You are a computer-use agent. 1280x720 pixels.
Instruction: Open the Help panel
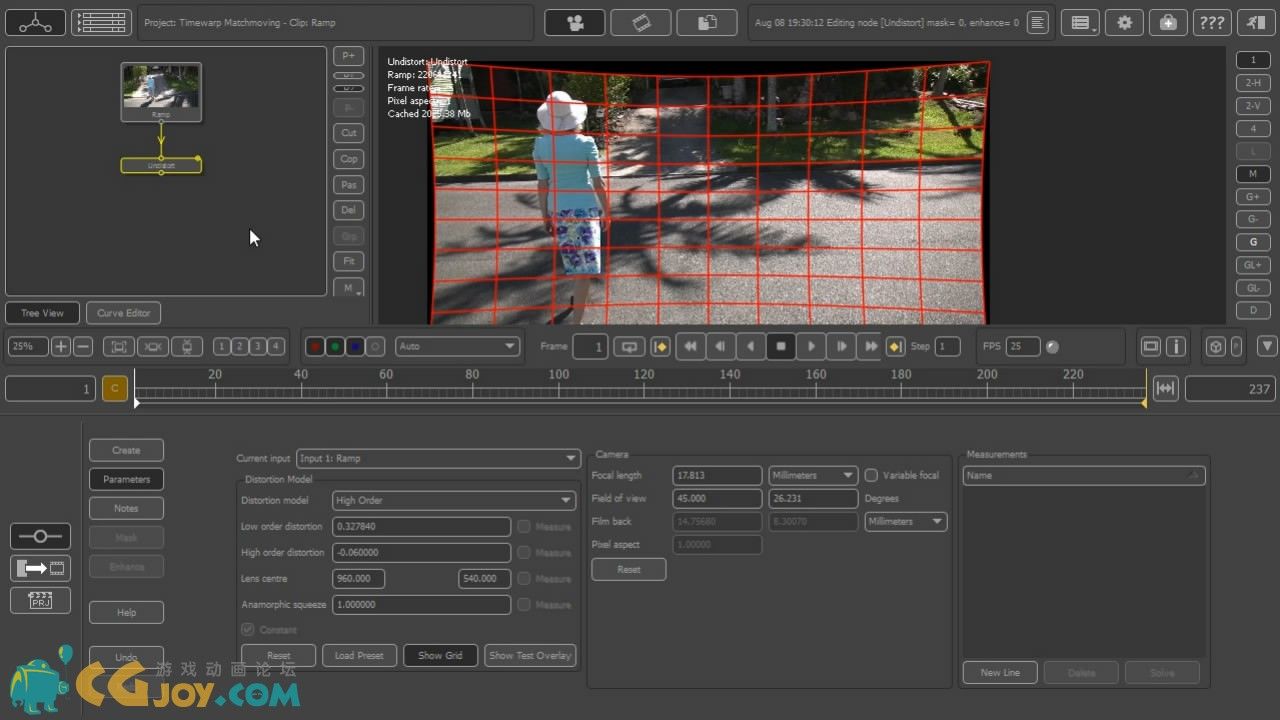coord(126,612)
